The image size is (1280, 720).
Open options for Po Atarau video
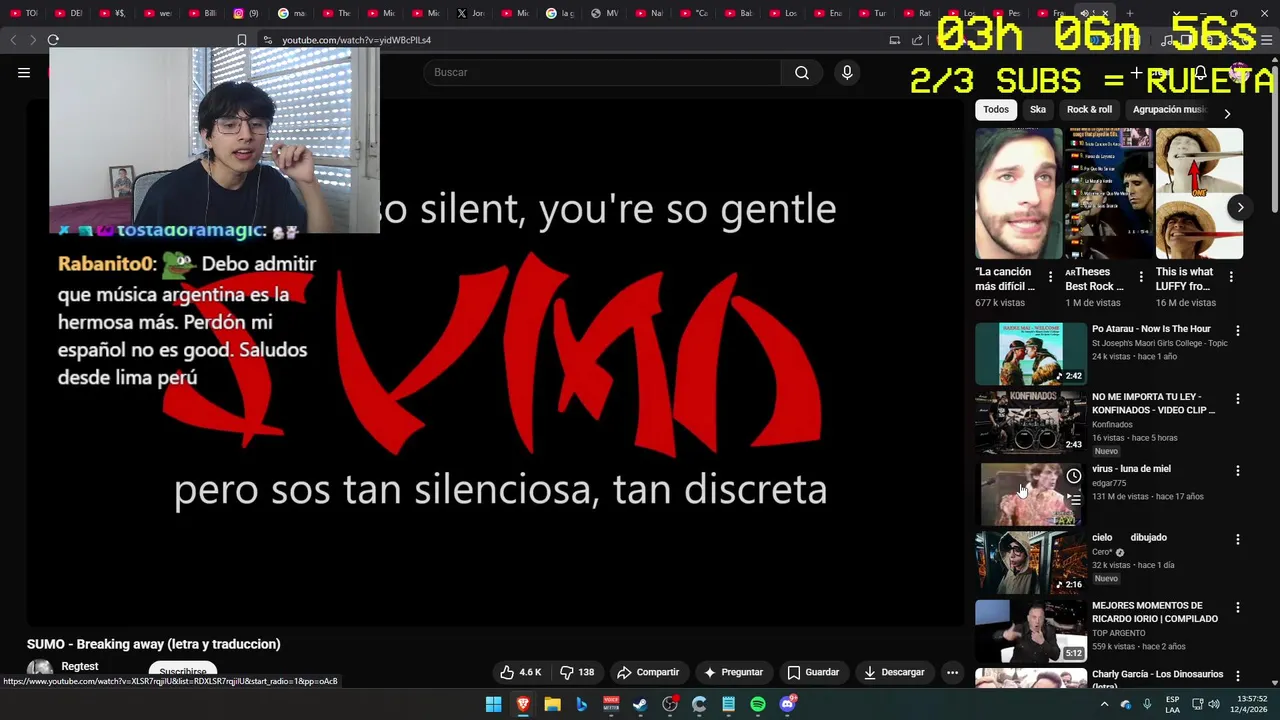(x=1237, y=330)
